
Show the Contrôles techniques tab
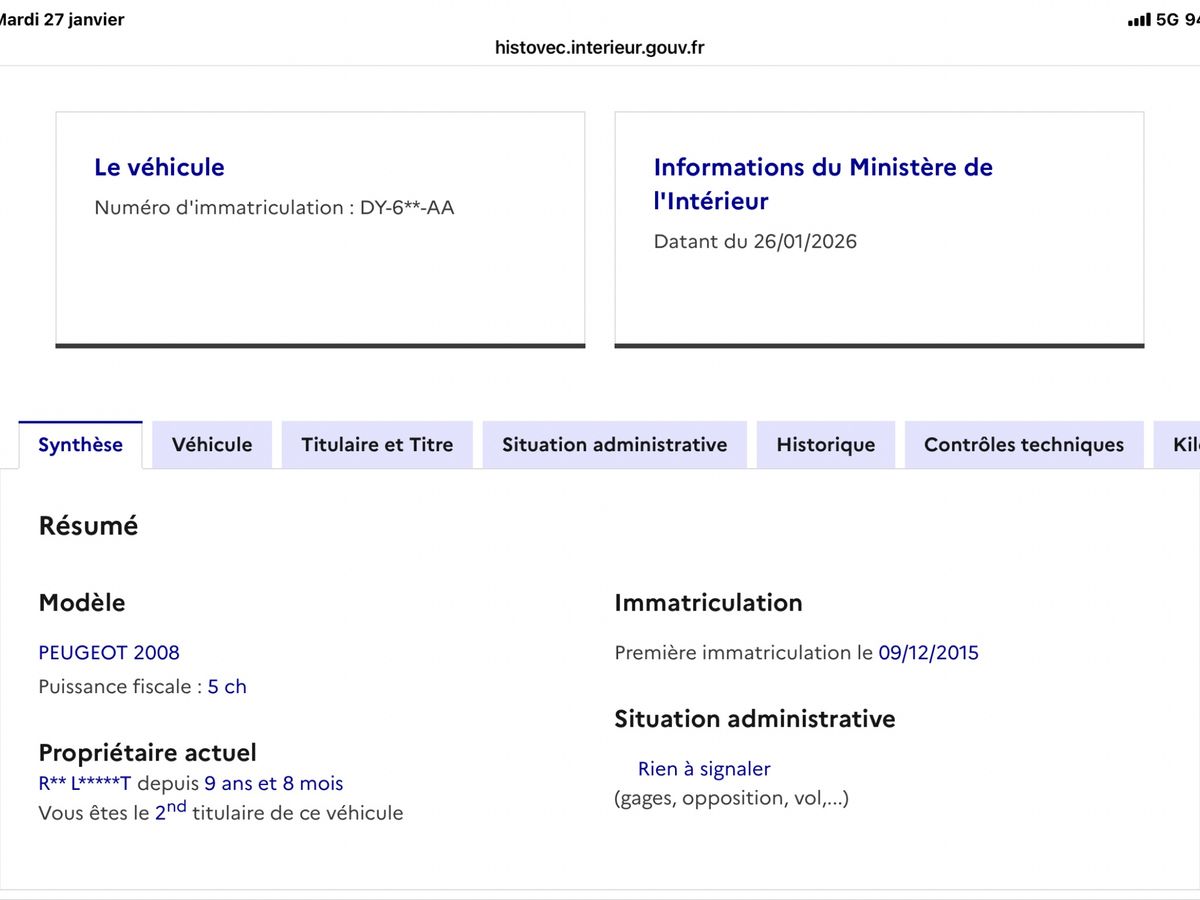1023,445
